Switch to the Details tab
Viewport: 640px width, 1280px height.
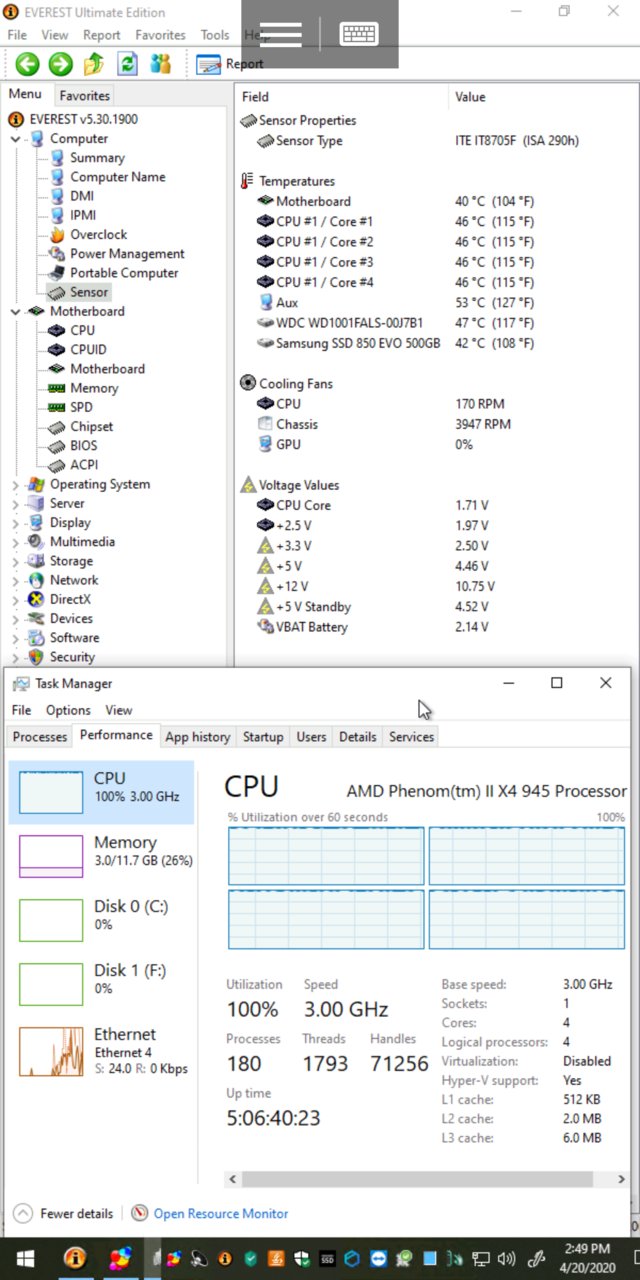[357, 737]
